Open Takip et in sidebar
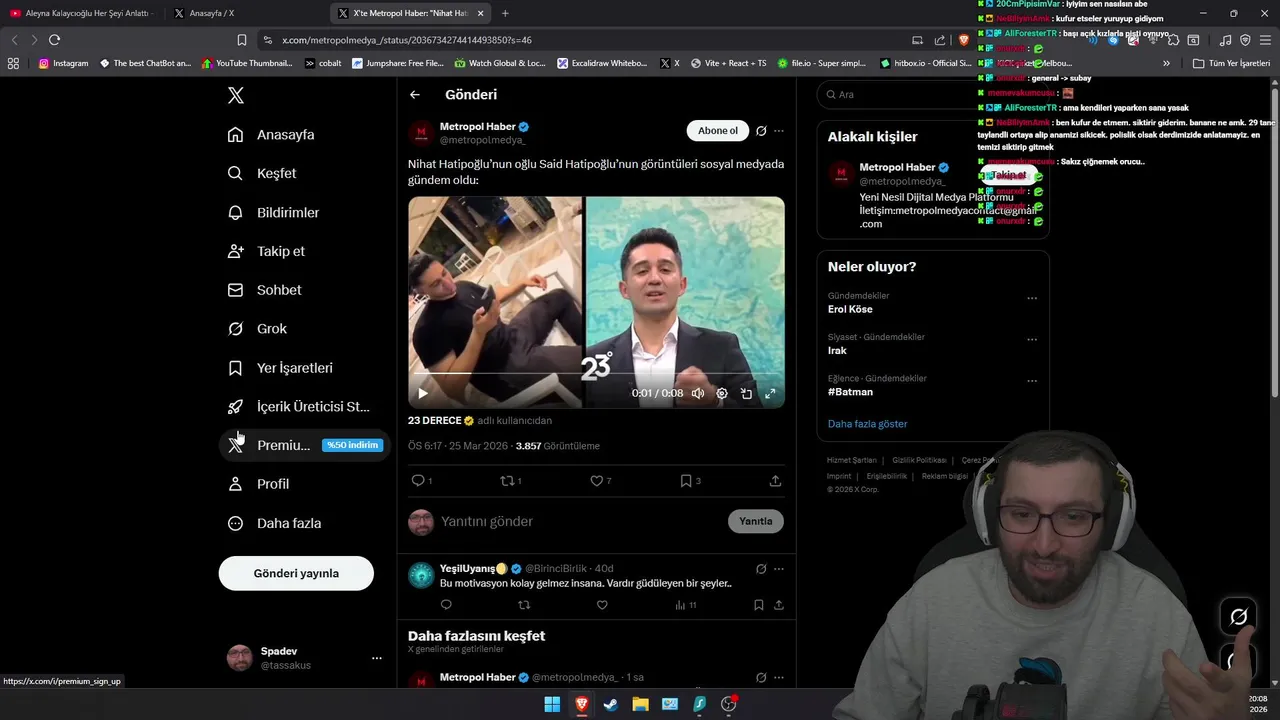 click(x=266, y=251)
